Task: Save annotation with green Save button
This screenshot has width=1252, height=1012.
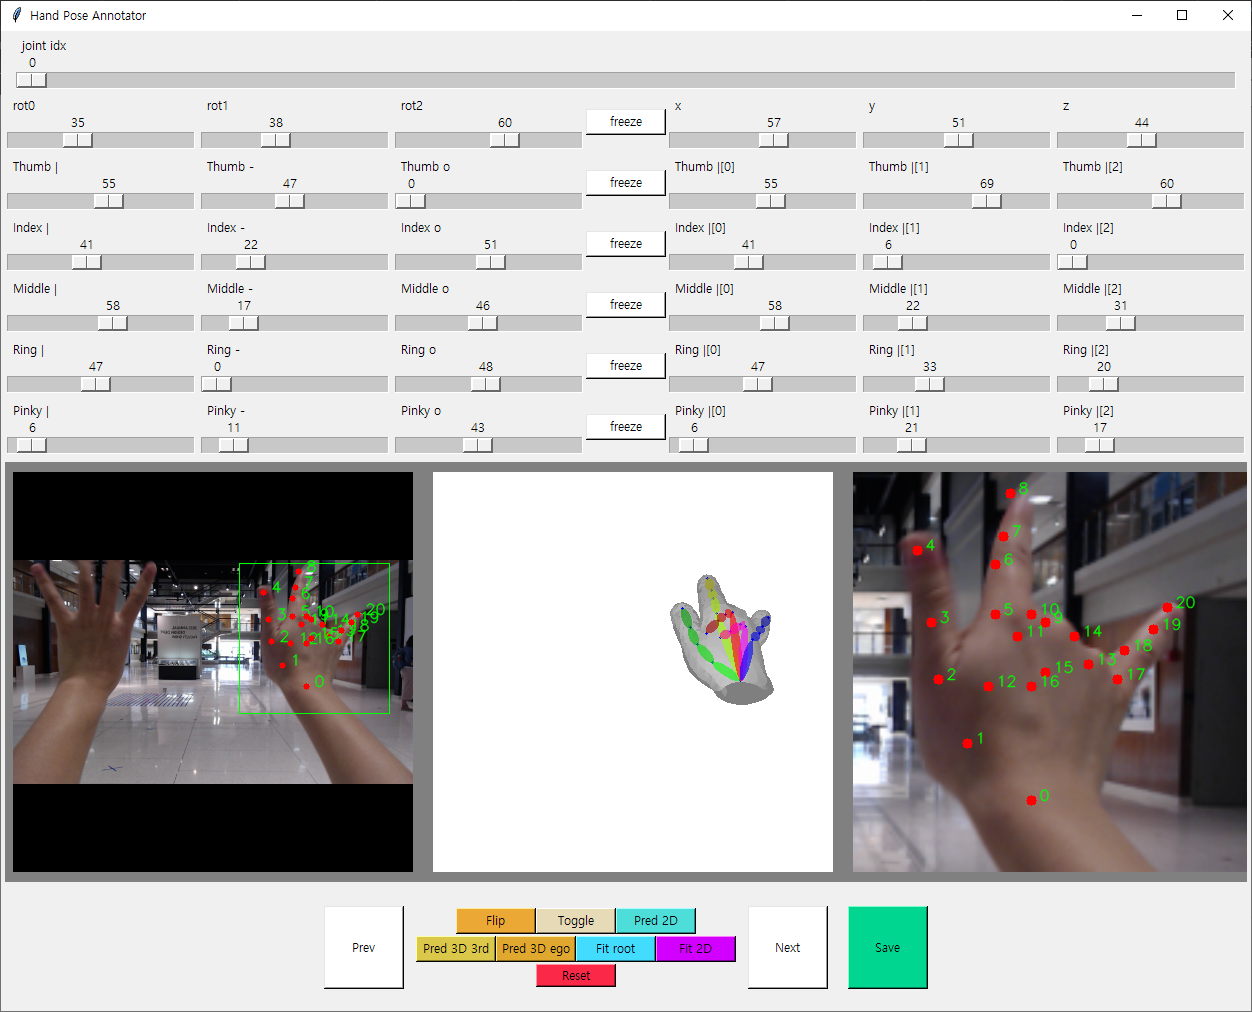Action: click(x=887, y=947)
